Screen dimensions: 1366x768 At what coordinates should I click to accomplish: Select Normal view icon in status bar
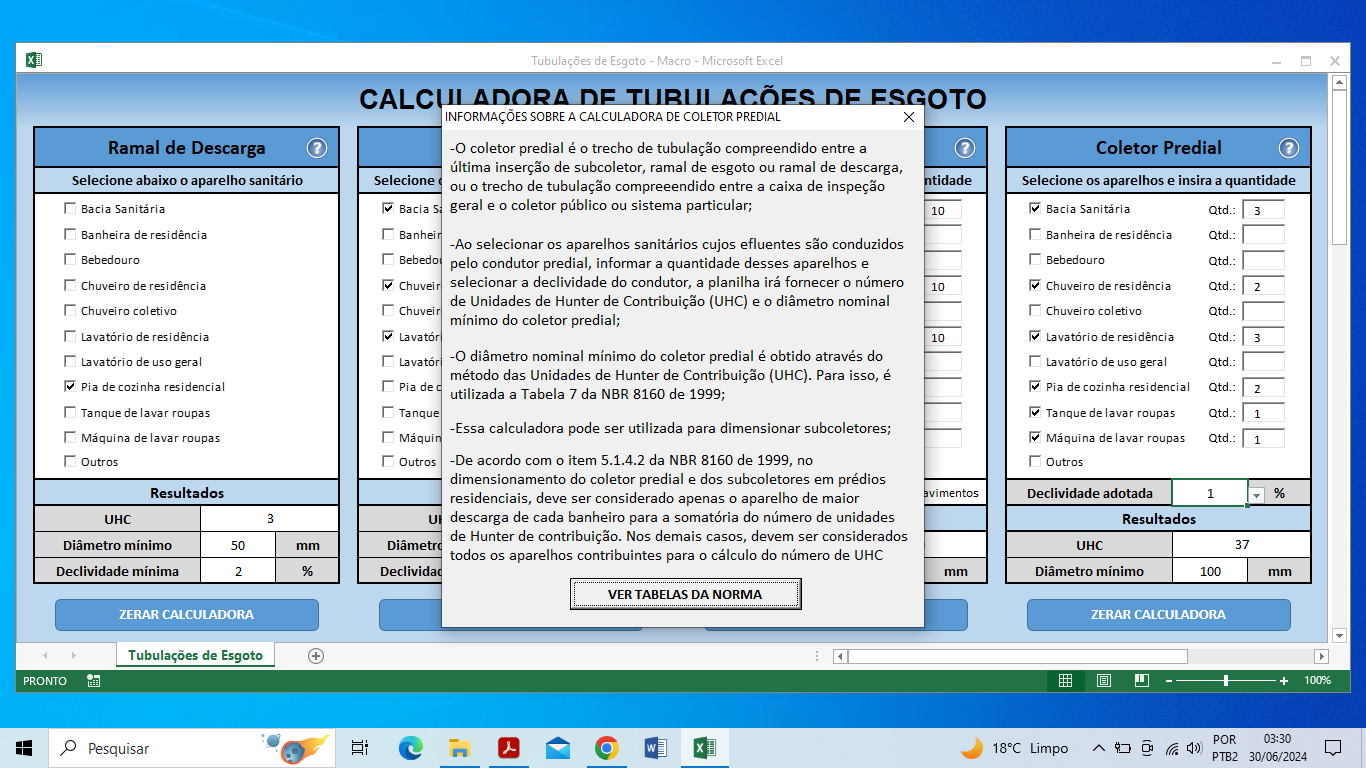1065,681
